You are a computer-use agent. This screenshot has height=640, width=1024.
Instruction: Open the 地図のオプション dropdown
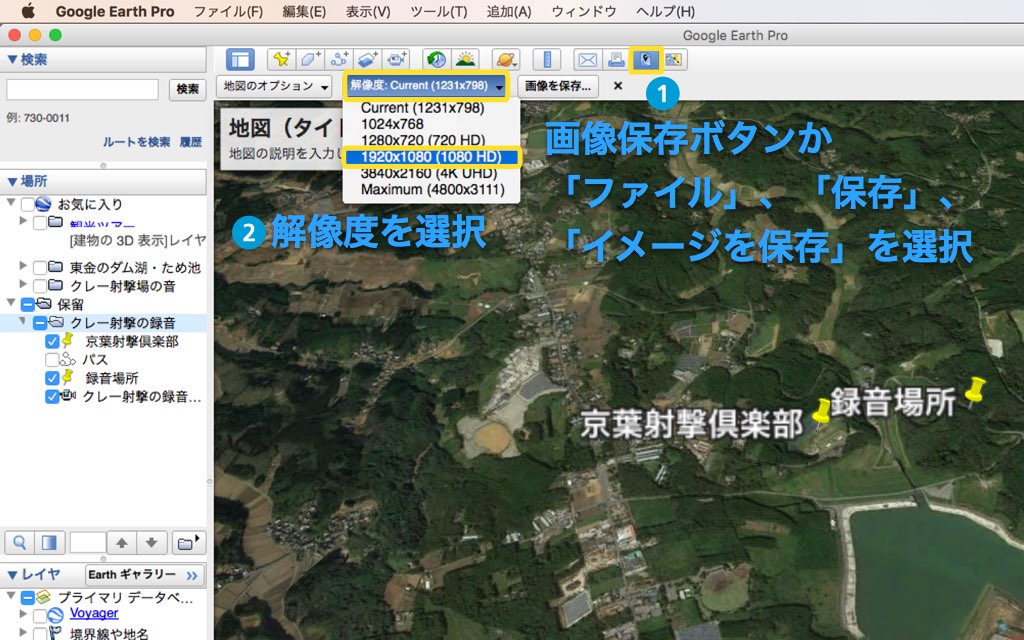point(274,86)
